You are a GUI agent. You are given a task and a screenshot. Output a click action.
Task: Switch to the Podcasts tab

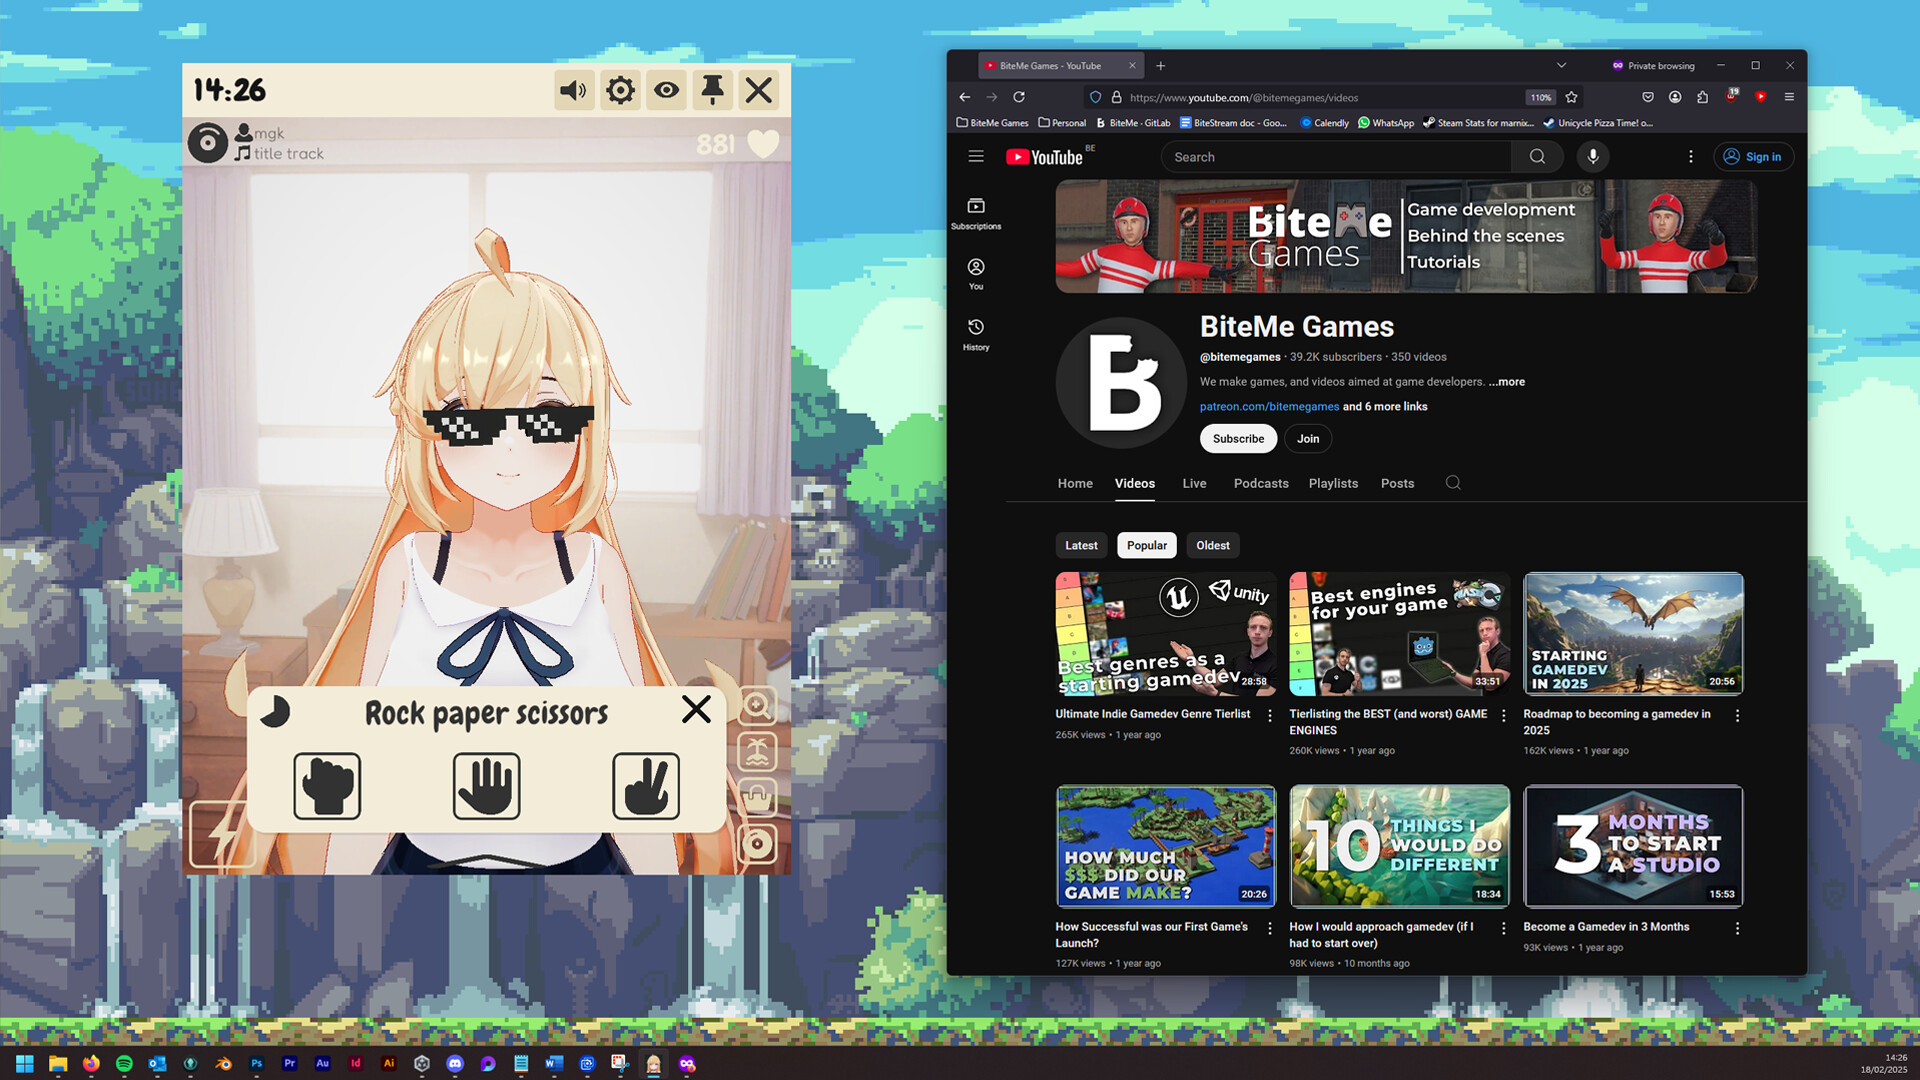click(1260, 483)
